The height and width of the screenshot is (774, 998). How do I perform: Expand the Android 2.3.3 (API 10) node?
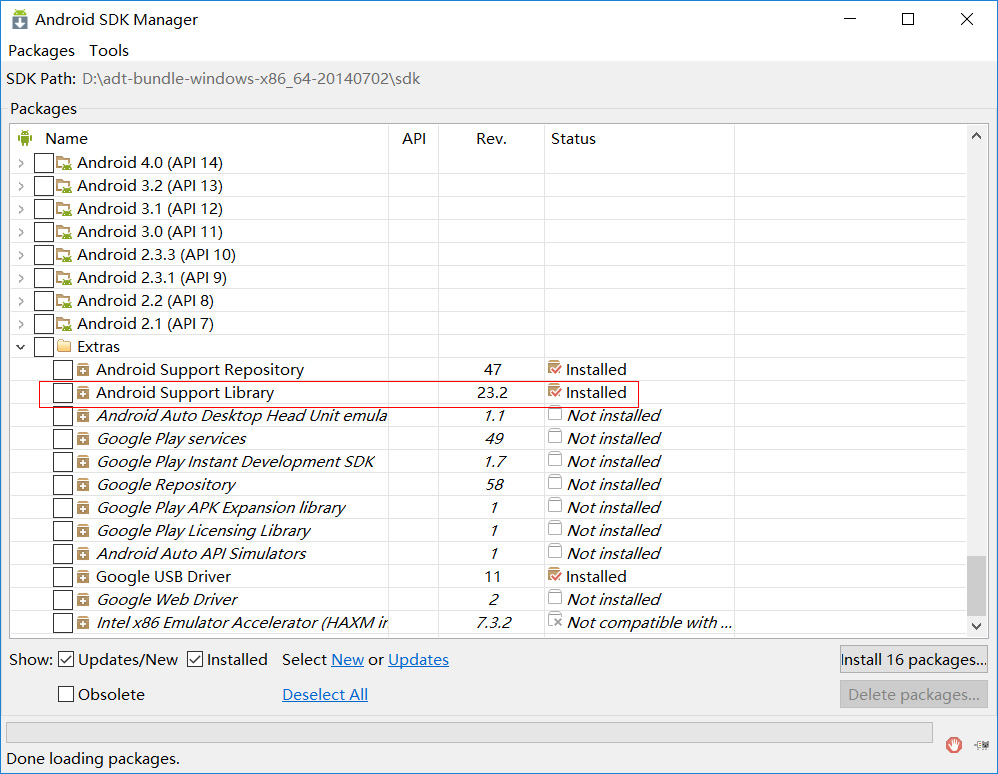pos(21,255)
